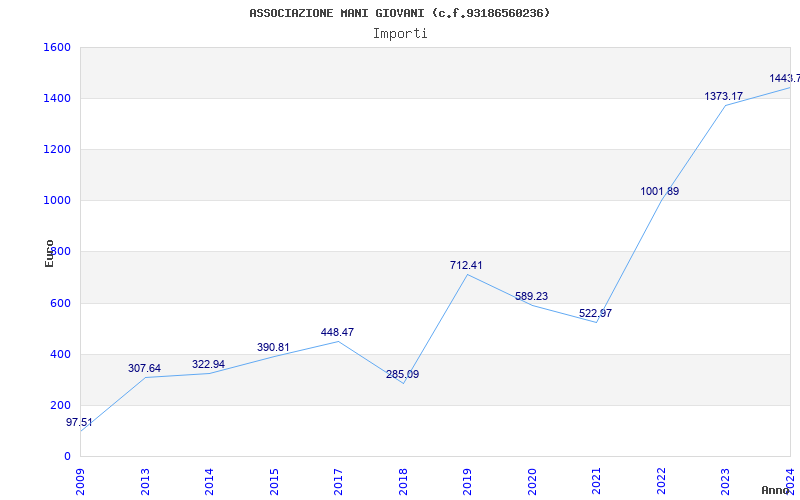Click y-axis value 0

[67, 456]
